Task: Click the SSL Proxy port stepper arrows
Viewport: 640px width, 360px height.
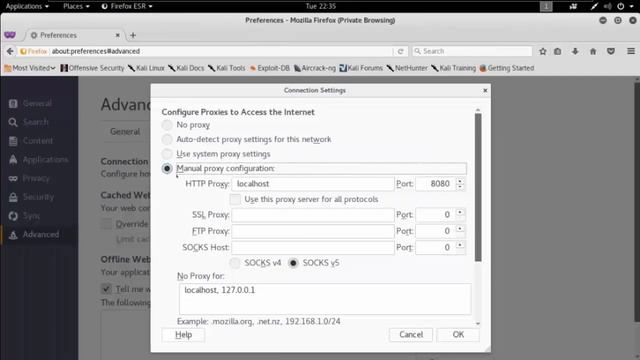Action: click(460, 215)
